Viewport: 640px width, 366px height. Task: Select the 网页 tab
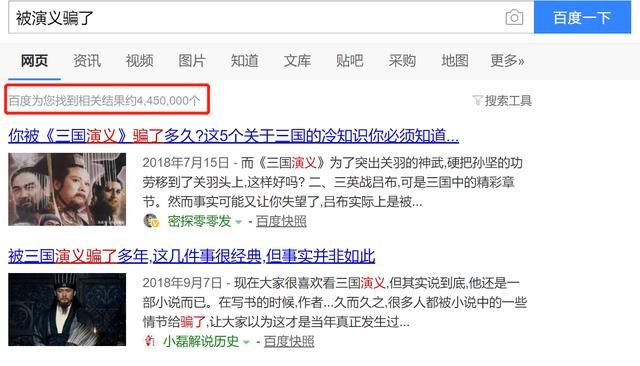[34, 61]
